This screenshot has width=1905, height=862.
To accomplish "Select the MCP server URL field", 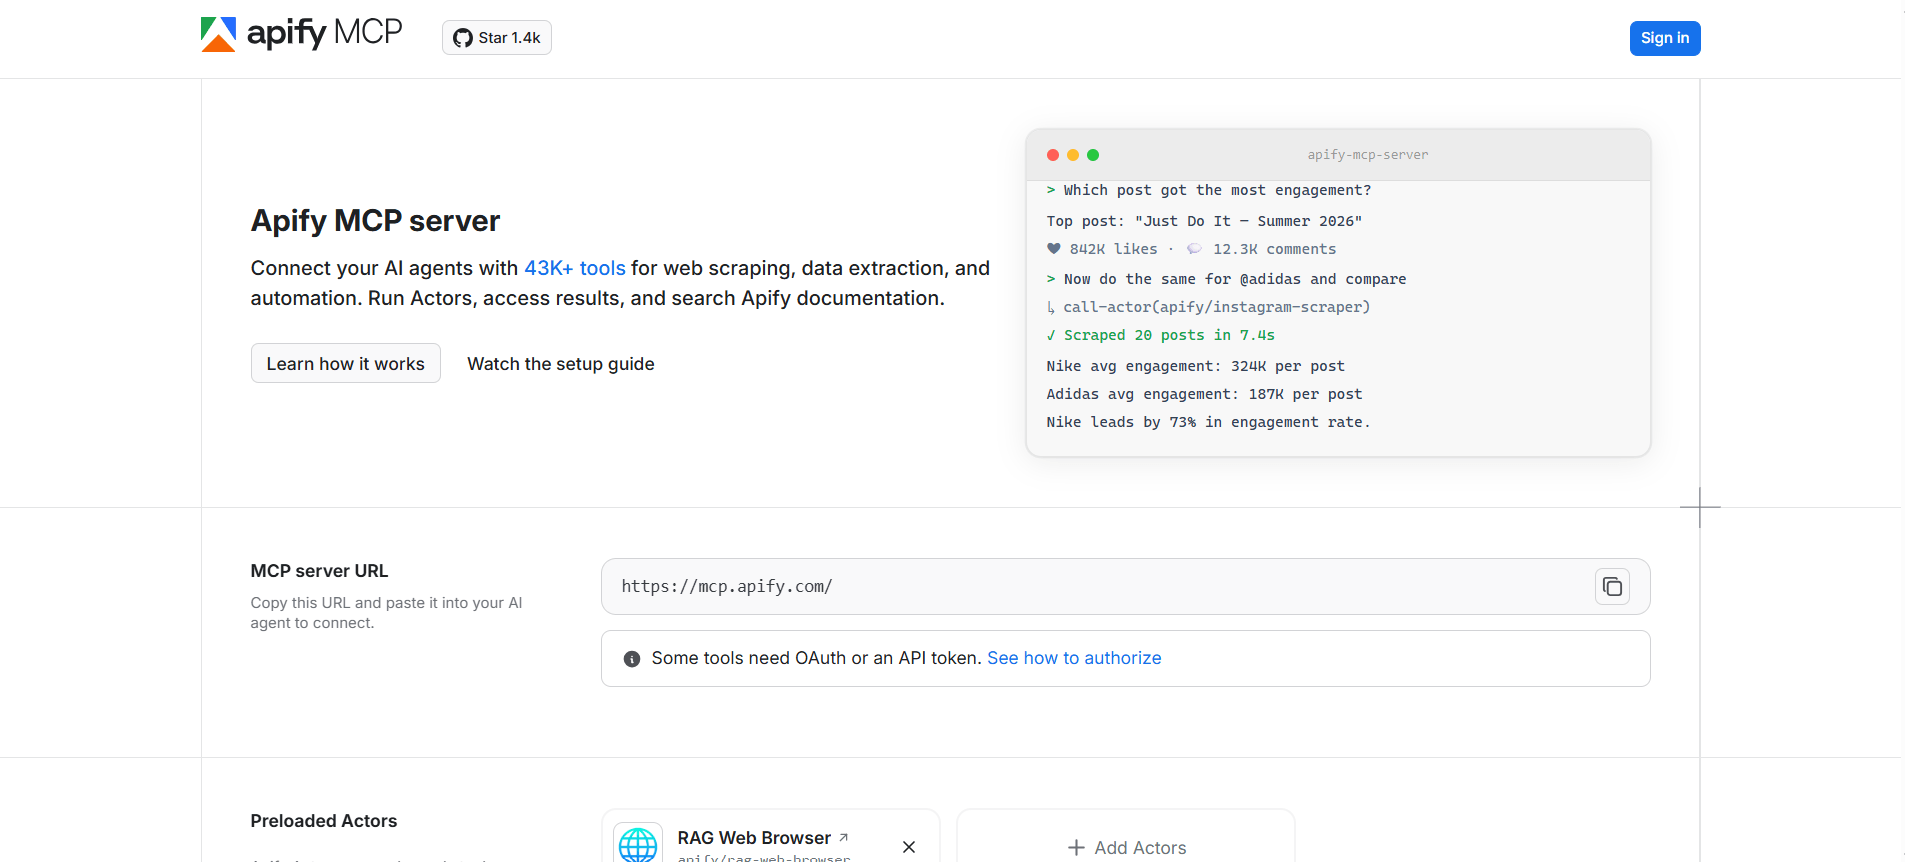I will (1126, 587).
